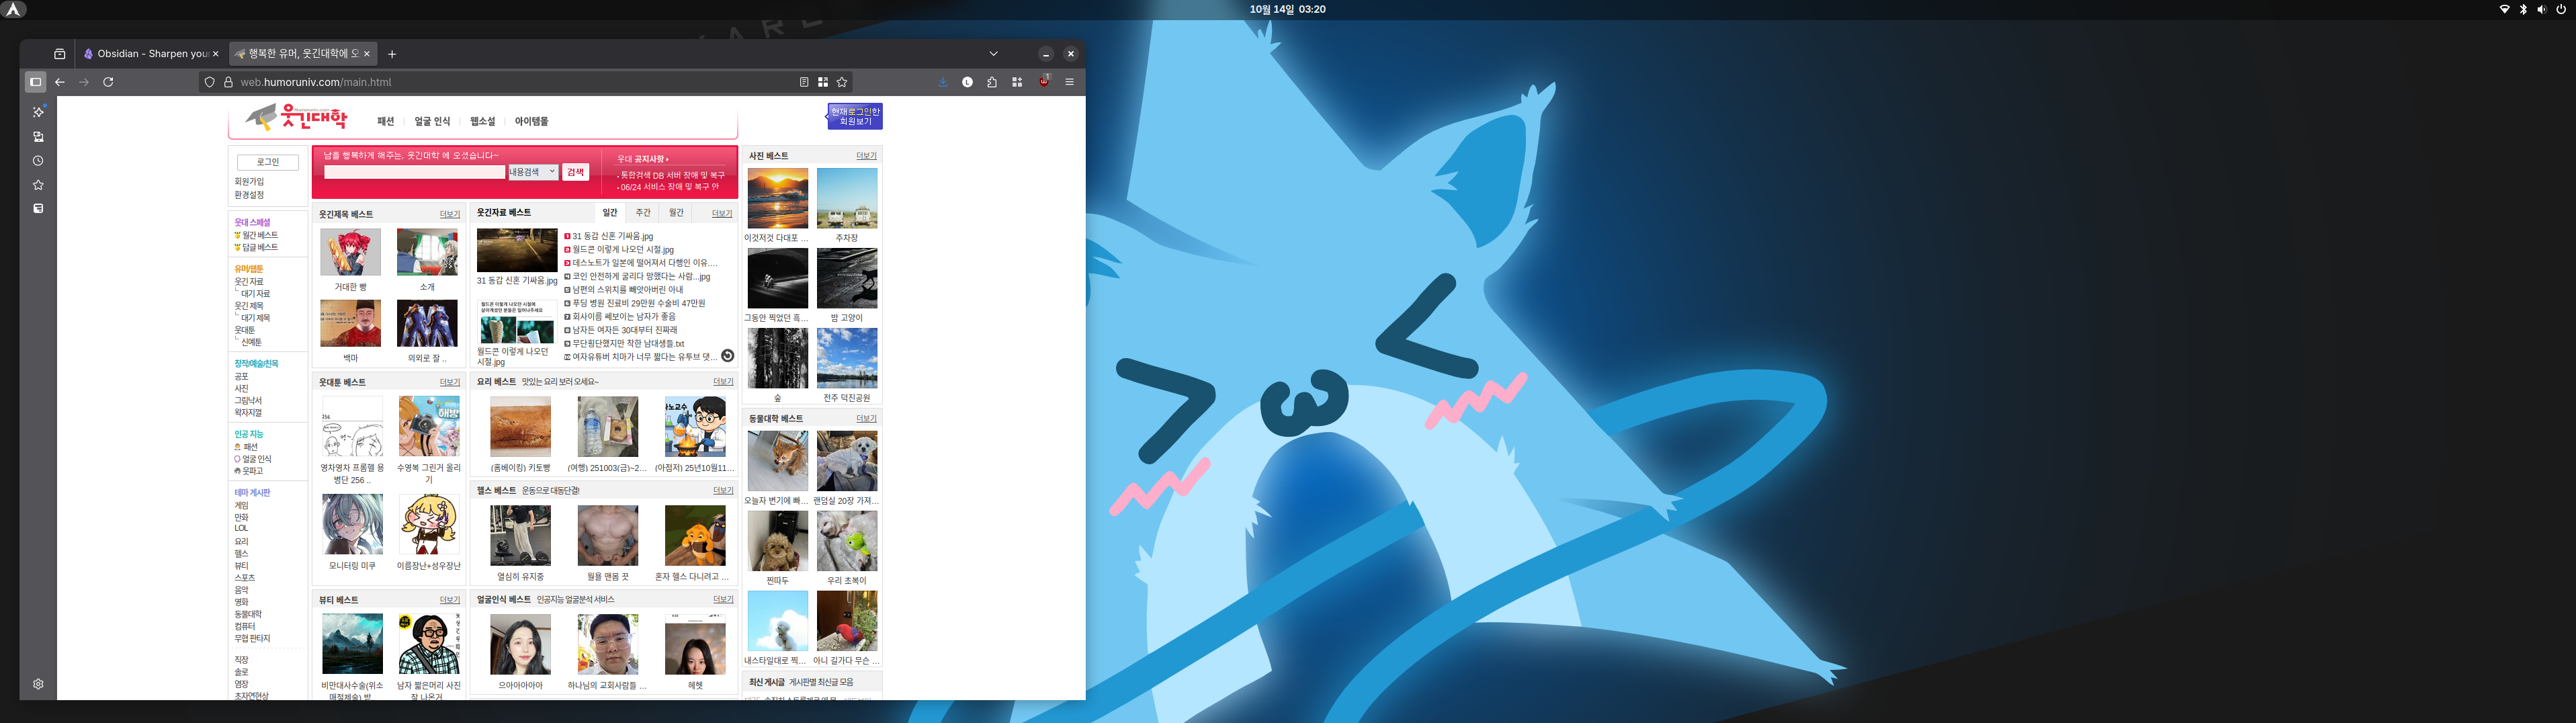
Task: Open the 환경설정 settings link
Action: coord(249,195)
